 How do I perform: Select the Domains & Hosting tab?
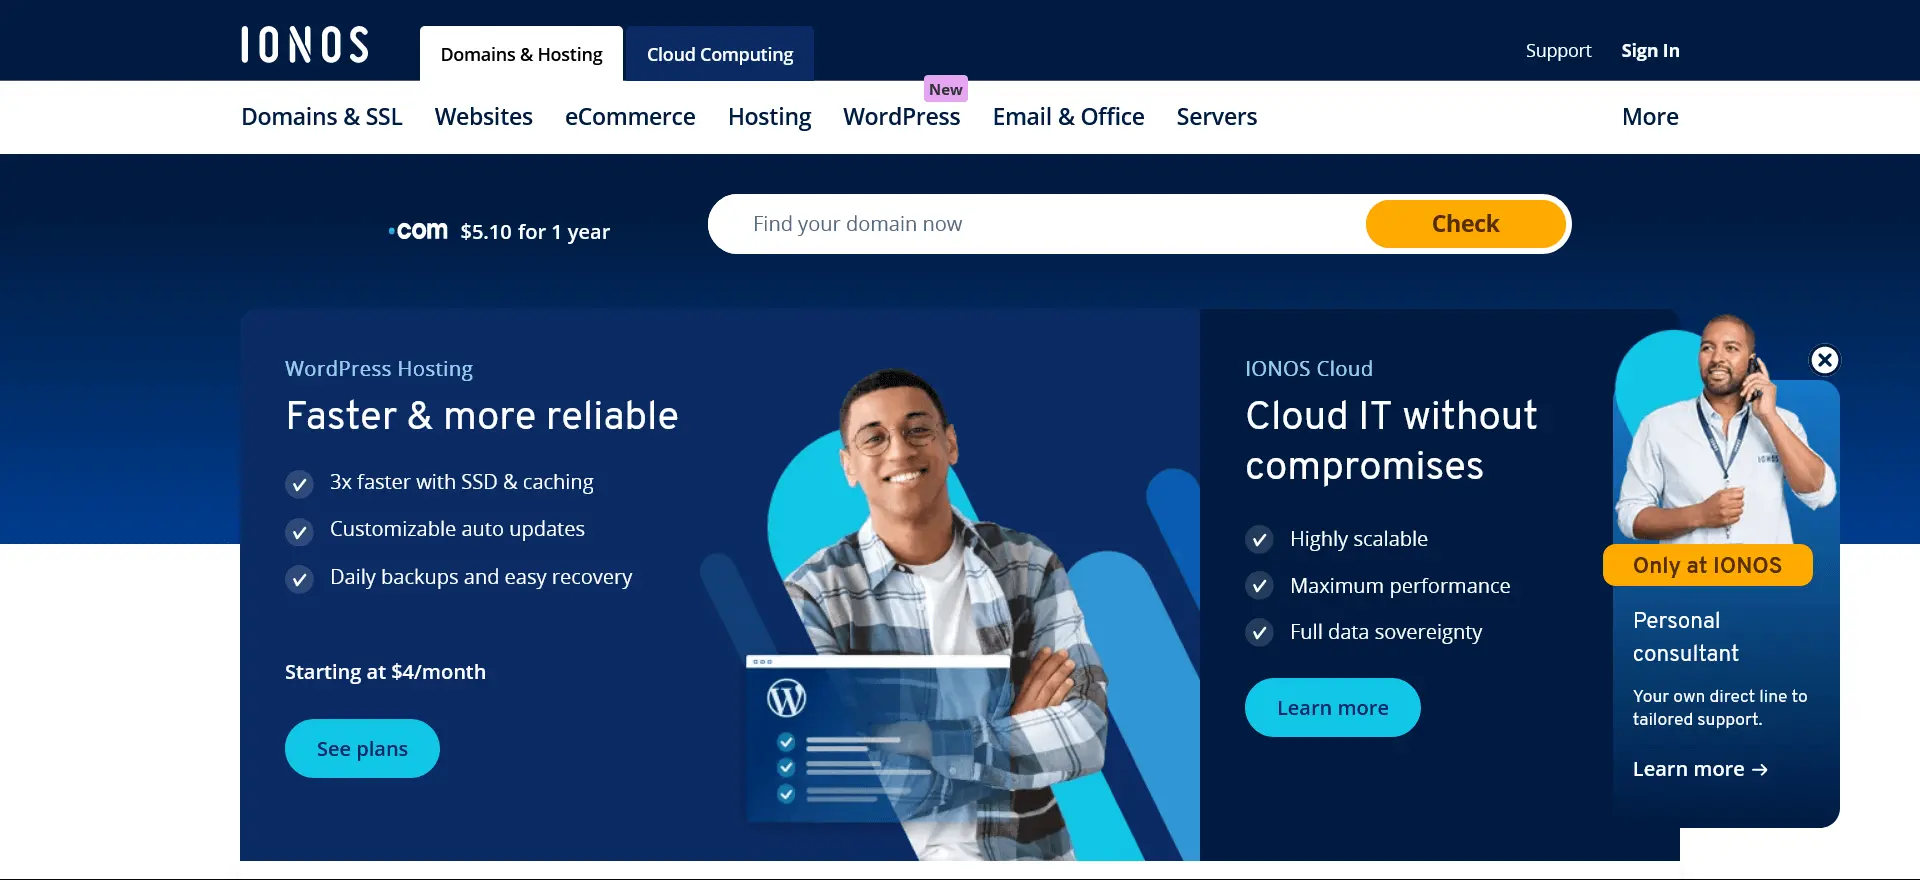tap(521, 54)
